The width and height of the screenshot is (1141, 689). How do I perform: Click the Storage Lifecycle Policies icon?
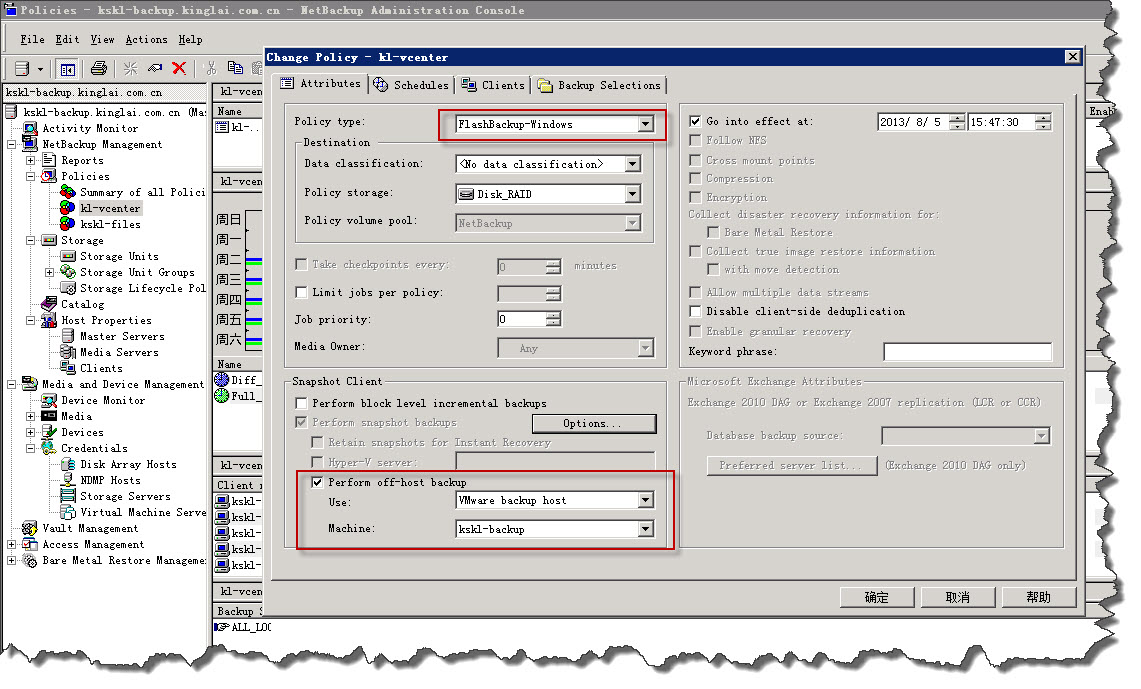68,288
